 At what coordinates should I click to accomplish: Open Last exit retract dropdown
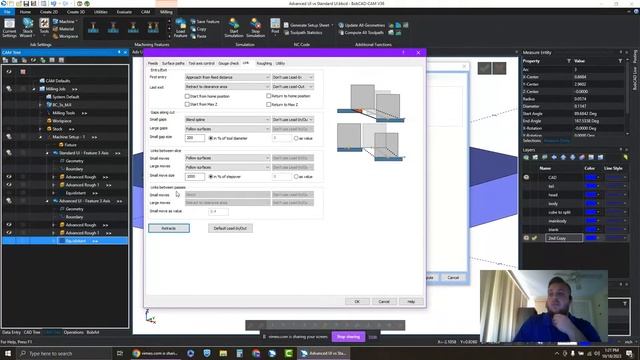227,87
